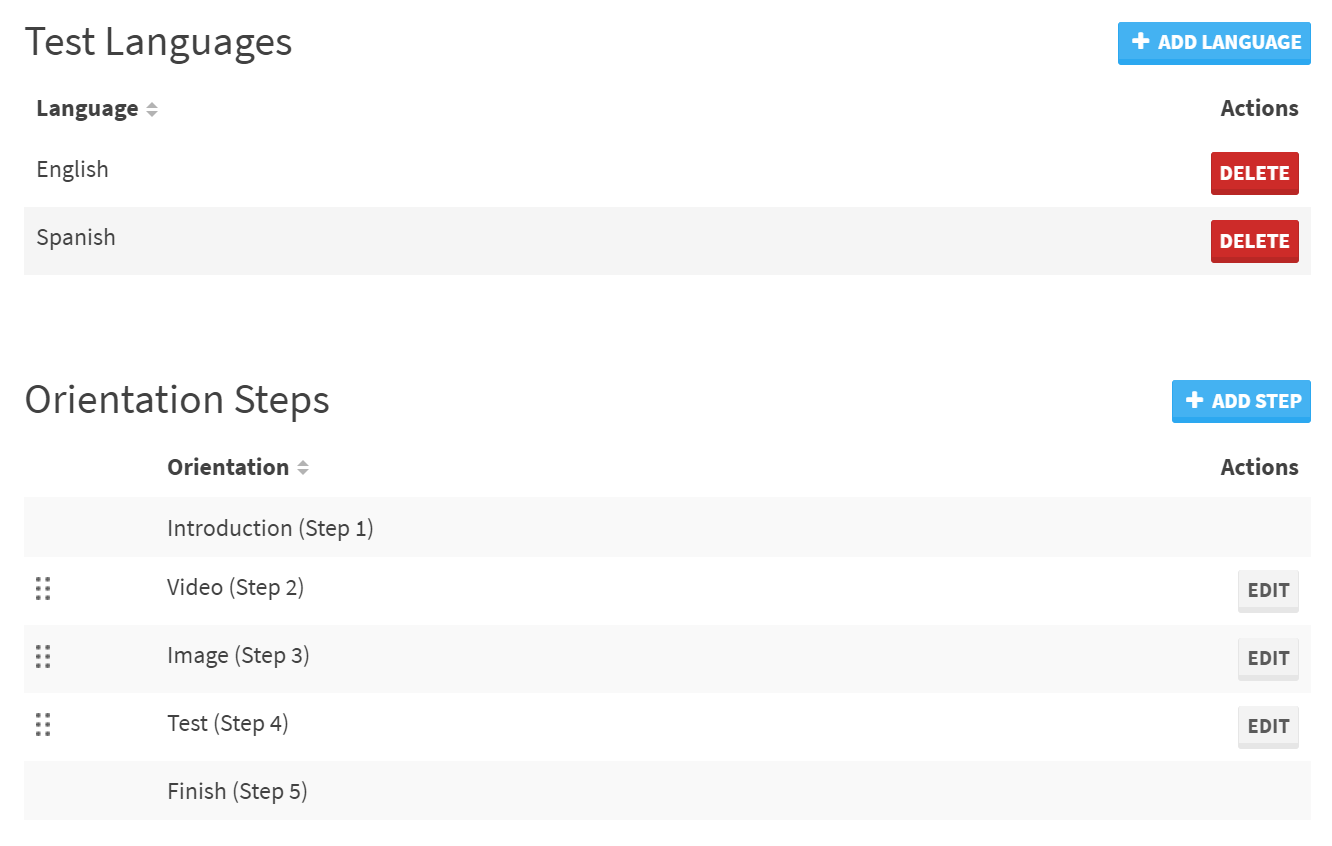Screen dimensions: 1332x846
Task: Sort by the Orientation column sort arrows
Action: click(x=303, y=468)
